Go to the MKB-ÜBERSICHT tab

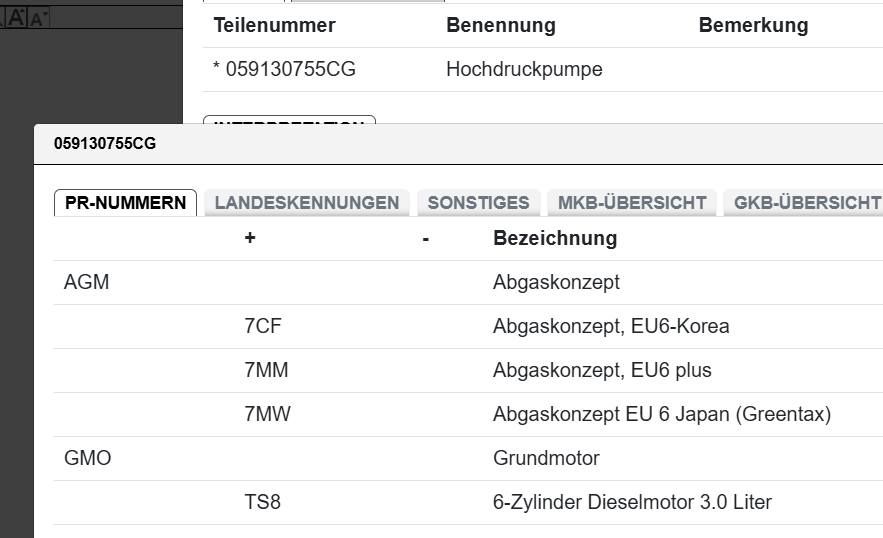[632, 203]
